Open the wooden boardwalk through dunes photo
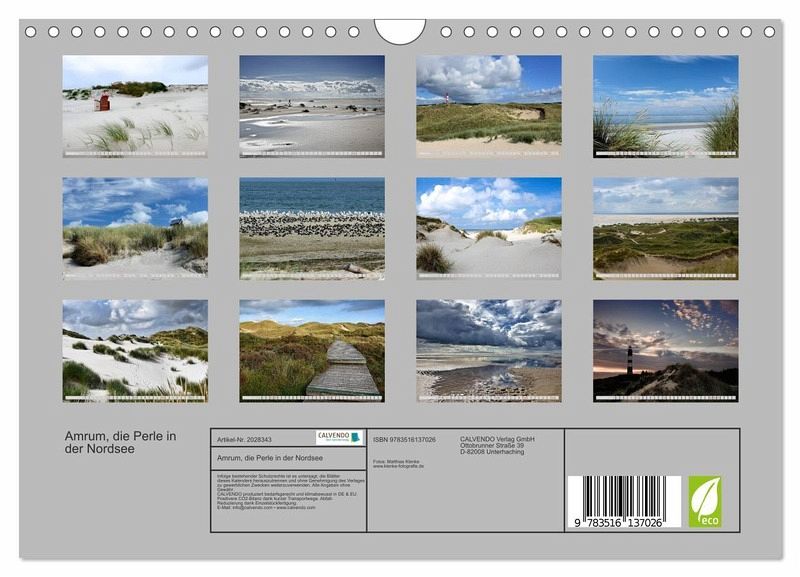 coord(312,350)
